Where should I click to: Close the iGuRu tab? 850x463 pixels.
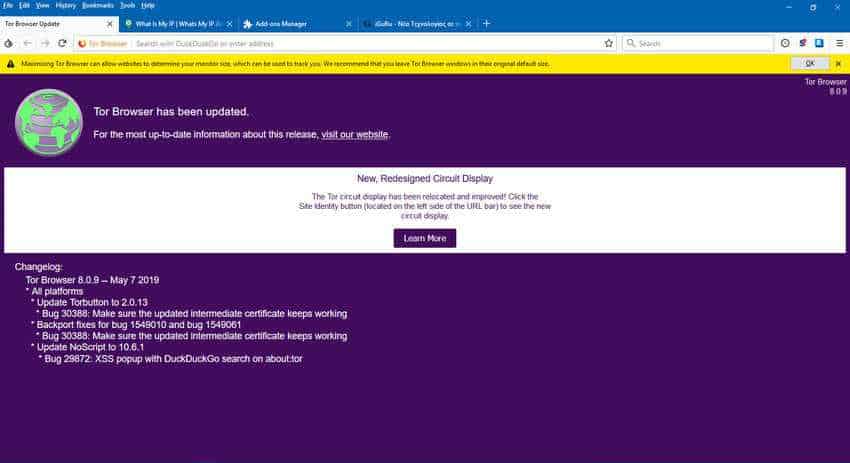click(468, 24)
